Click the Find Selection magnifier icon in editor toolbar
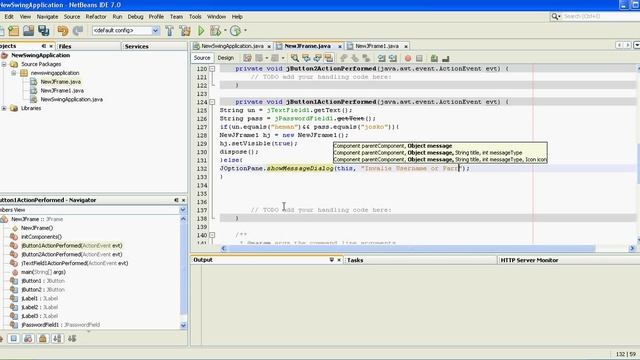640x360 pixels. click(x=294, y=58)
